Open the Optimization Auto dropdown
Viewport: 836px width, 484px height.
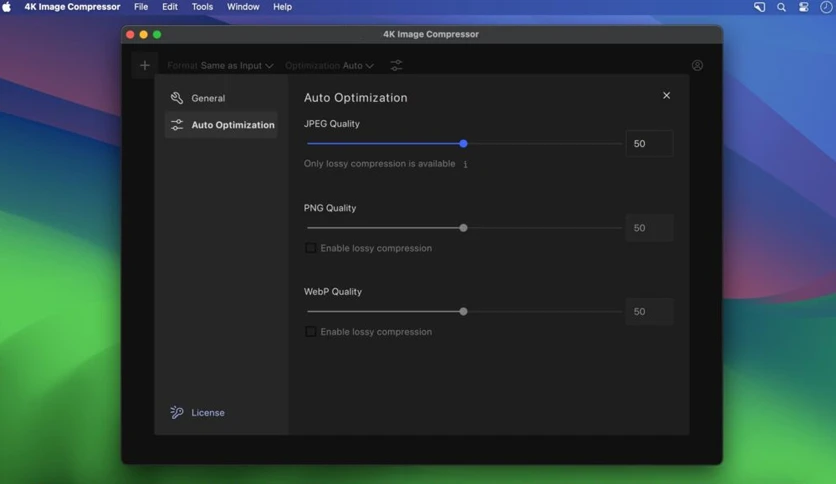[329, 66]
